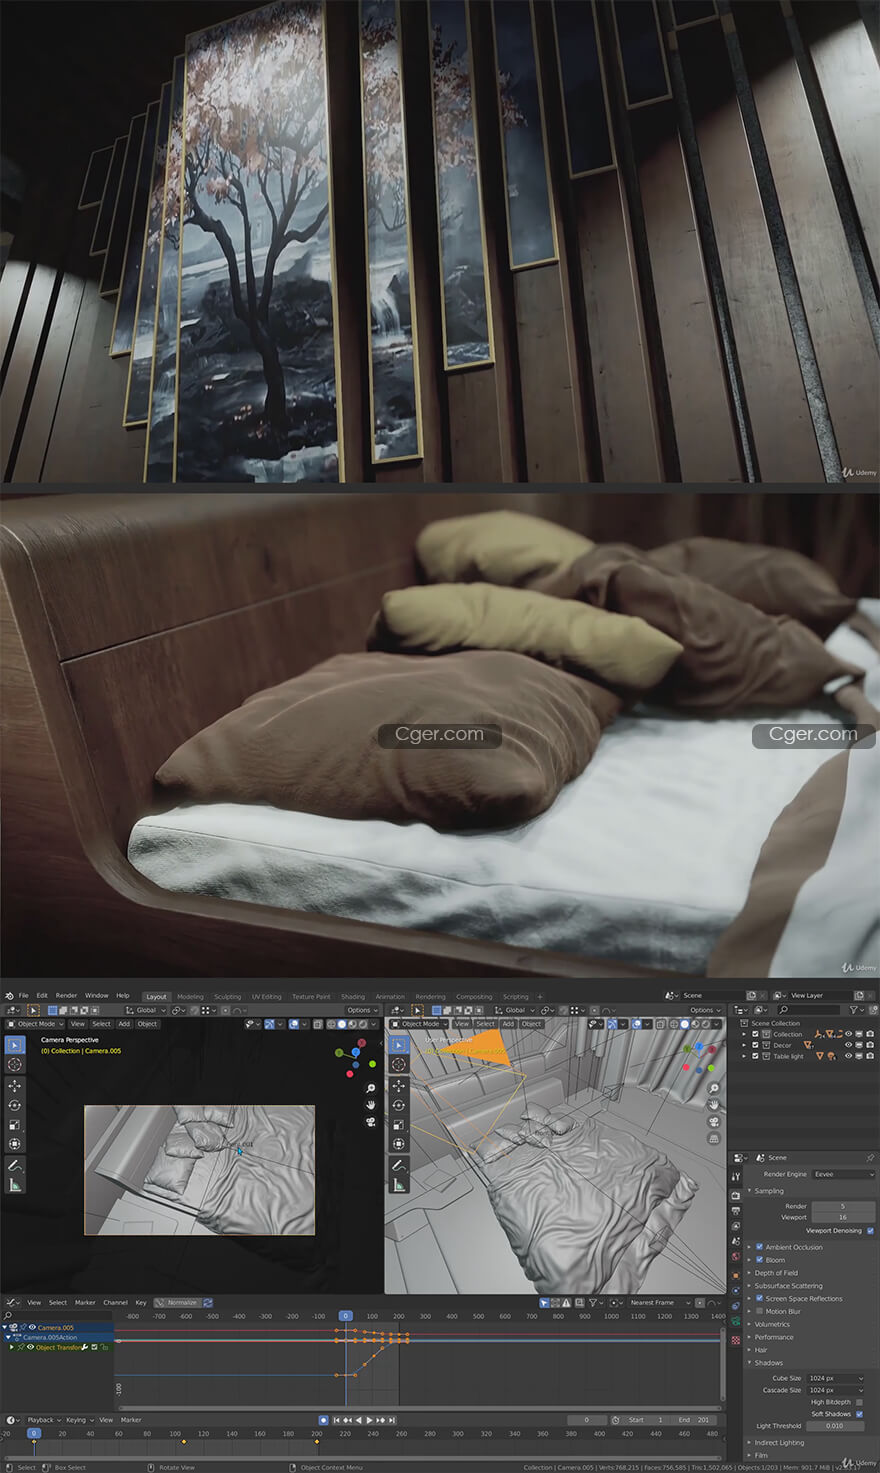Adjust the Render samples value field
Viewport: 880px width, 1473px height.
(843, 1206)
